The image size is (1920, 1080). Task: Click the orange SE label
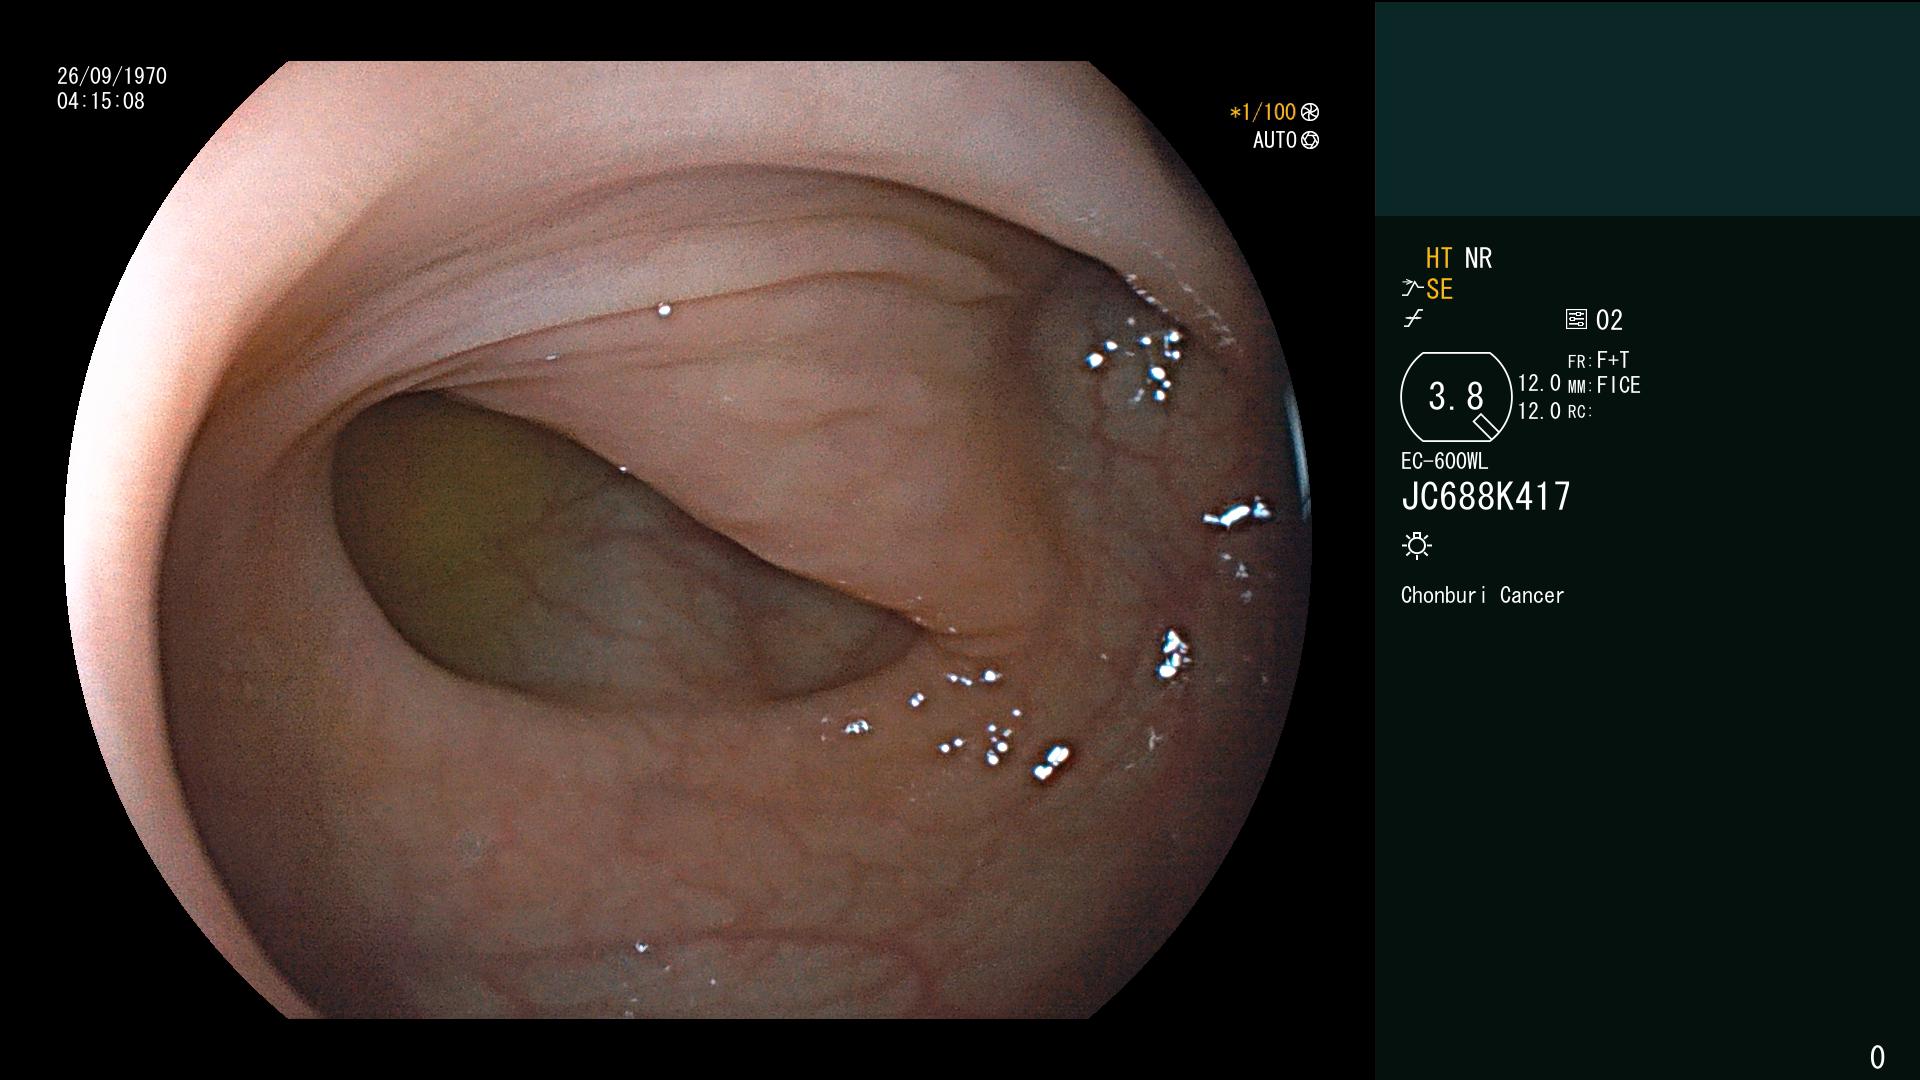[x=1439, y=289]
